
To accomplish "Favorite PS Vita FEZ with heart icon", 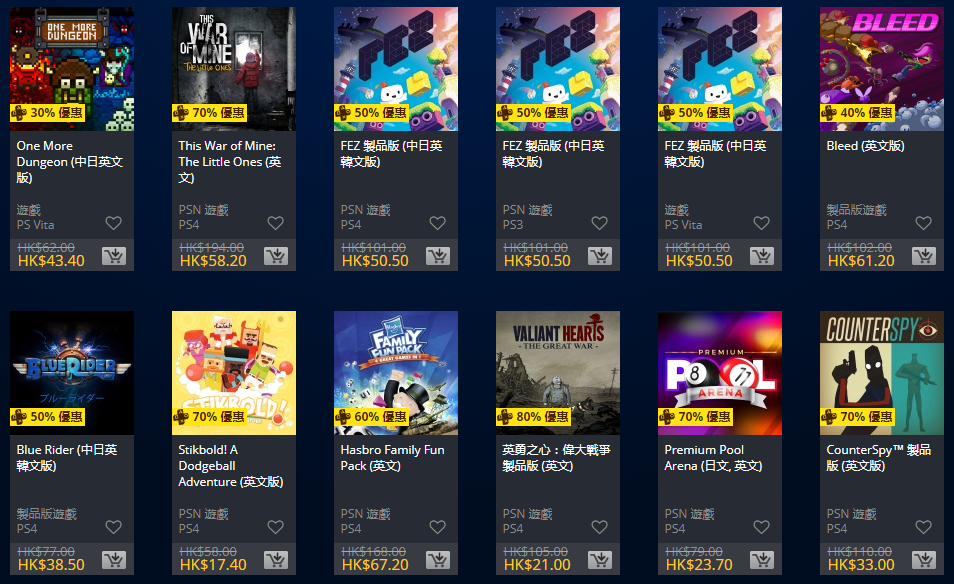I will click(x=762, y=223).
